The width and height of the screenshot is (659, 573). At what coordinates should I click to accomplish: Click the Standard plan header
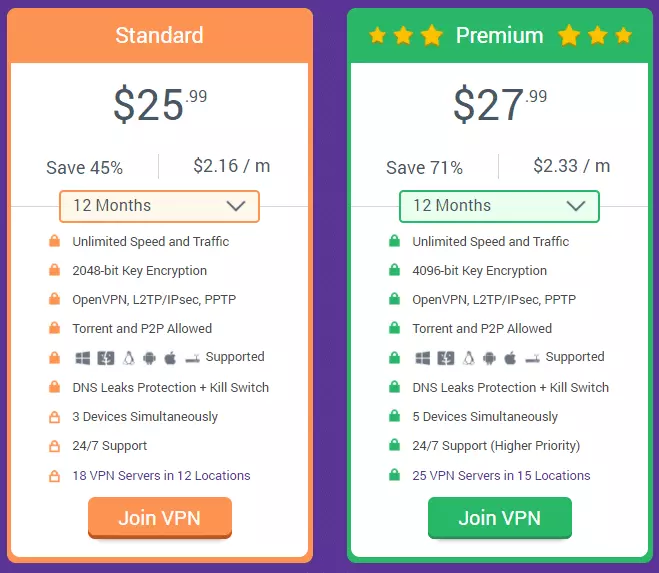tap(159, 36)
